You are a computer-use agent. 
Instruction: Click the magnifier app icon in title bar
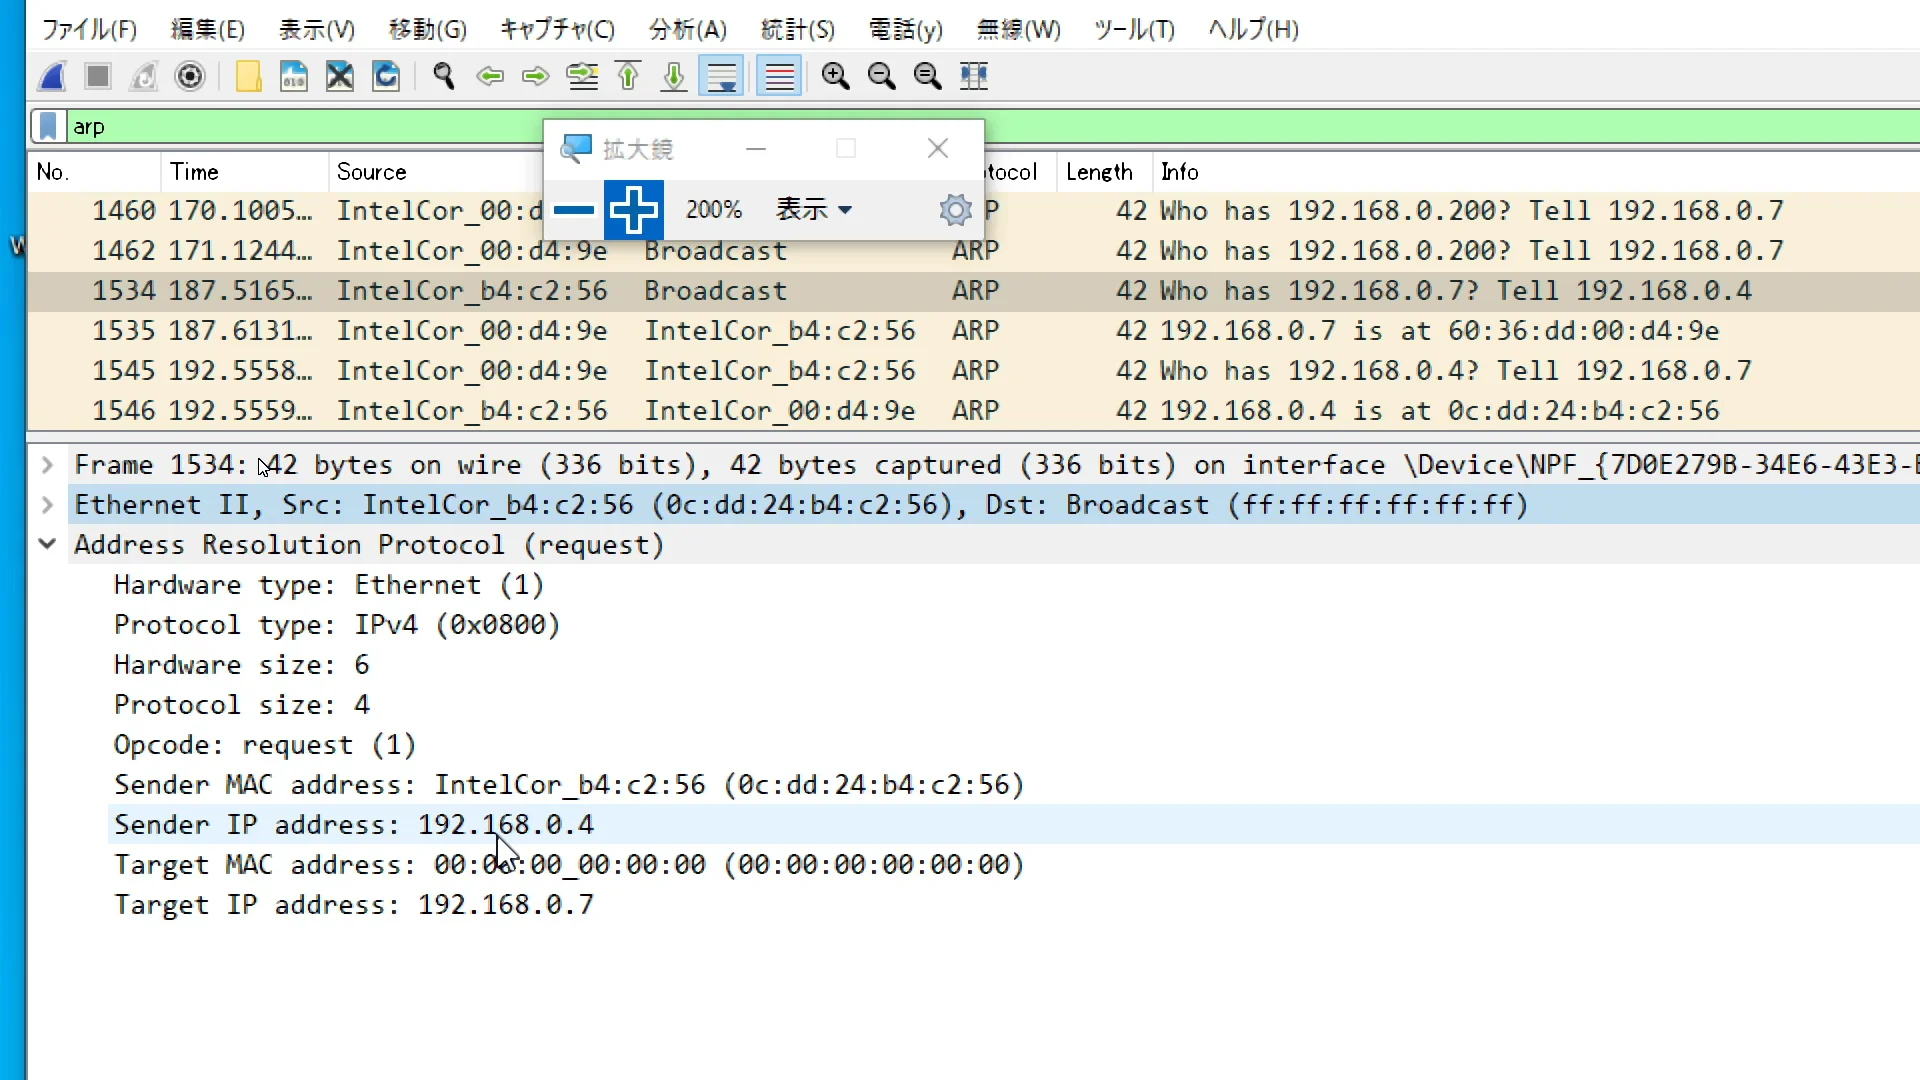pyautogui.click(x=577, y=149)
